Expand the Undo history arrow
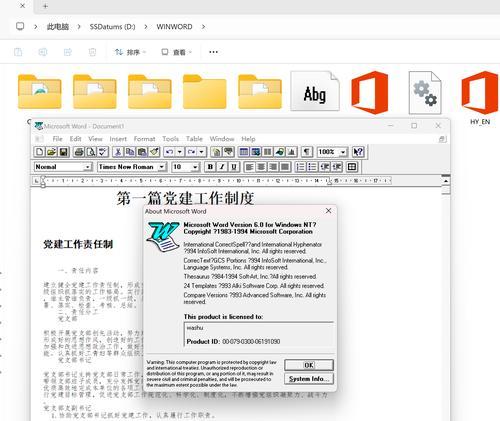 (x=180, y=152)
